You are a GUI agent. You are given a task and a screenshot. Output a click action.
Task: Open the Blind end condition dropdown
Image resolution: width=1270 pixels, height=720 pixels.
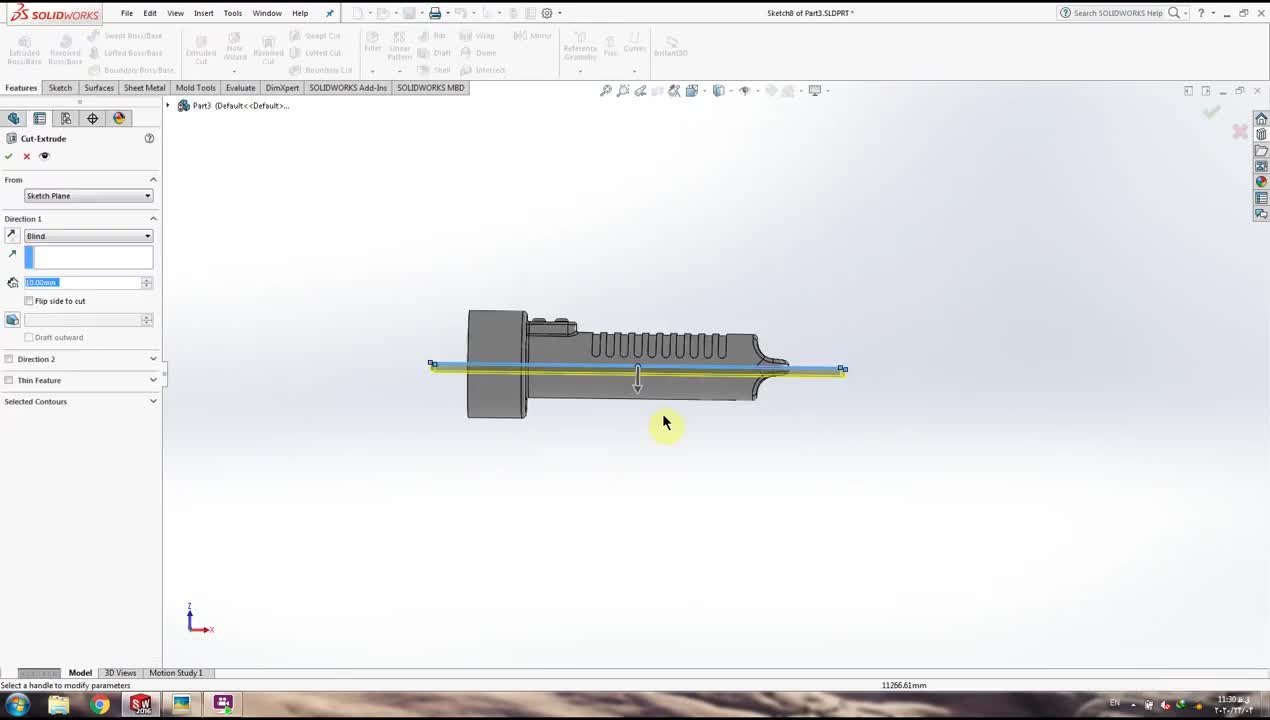pos(88,236)
